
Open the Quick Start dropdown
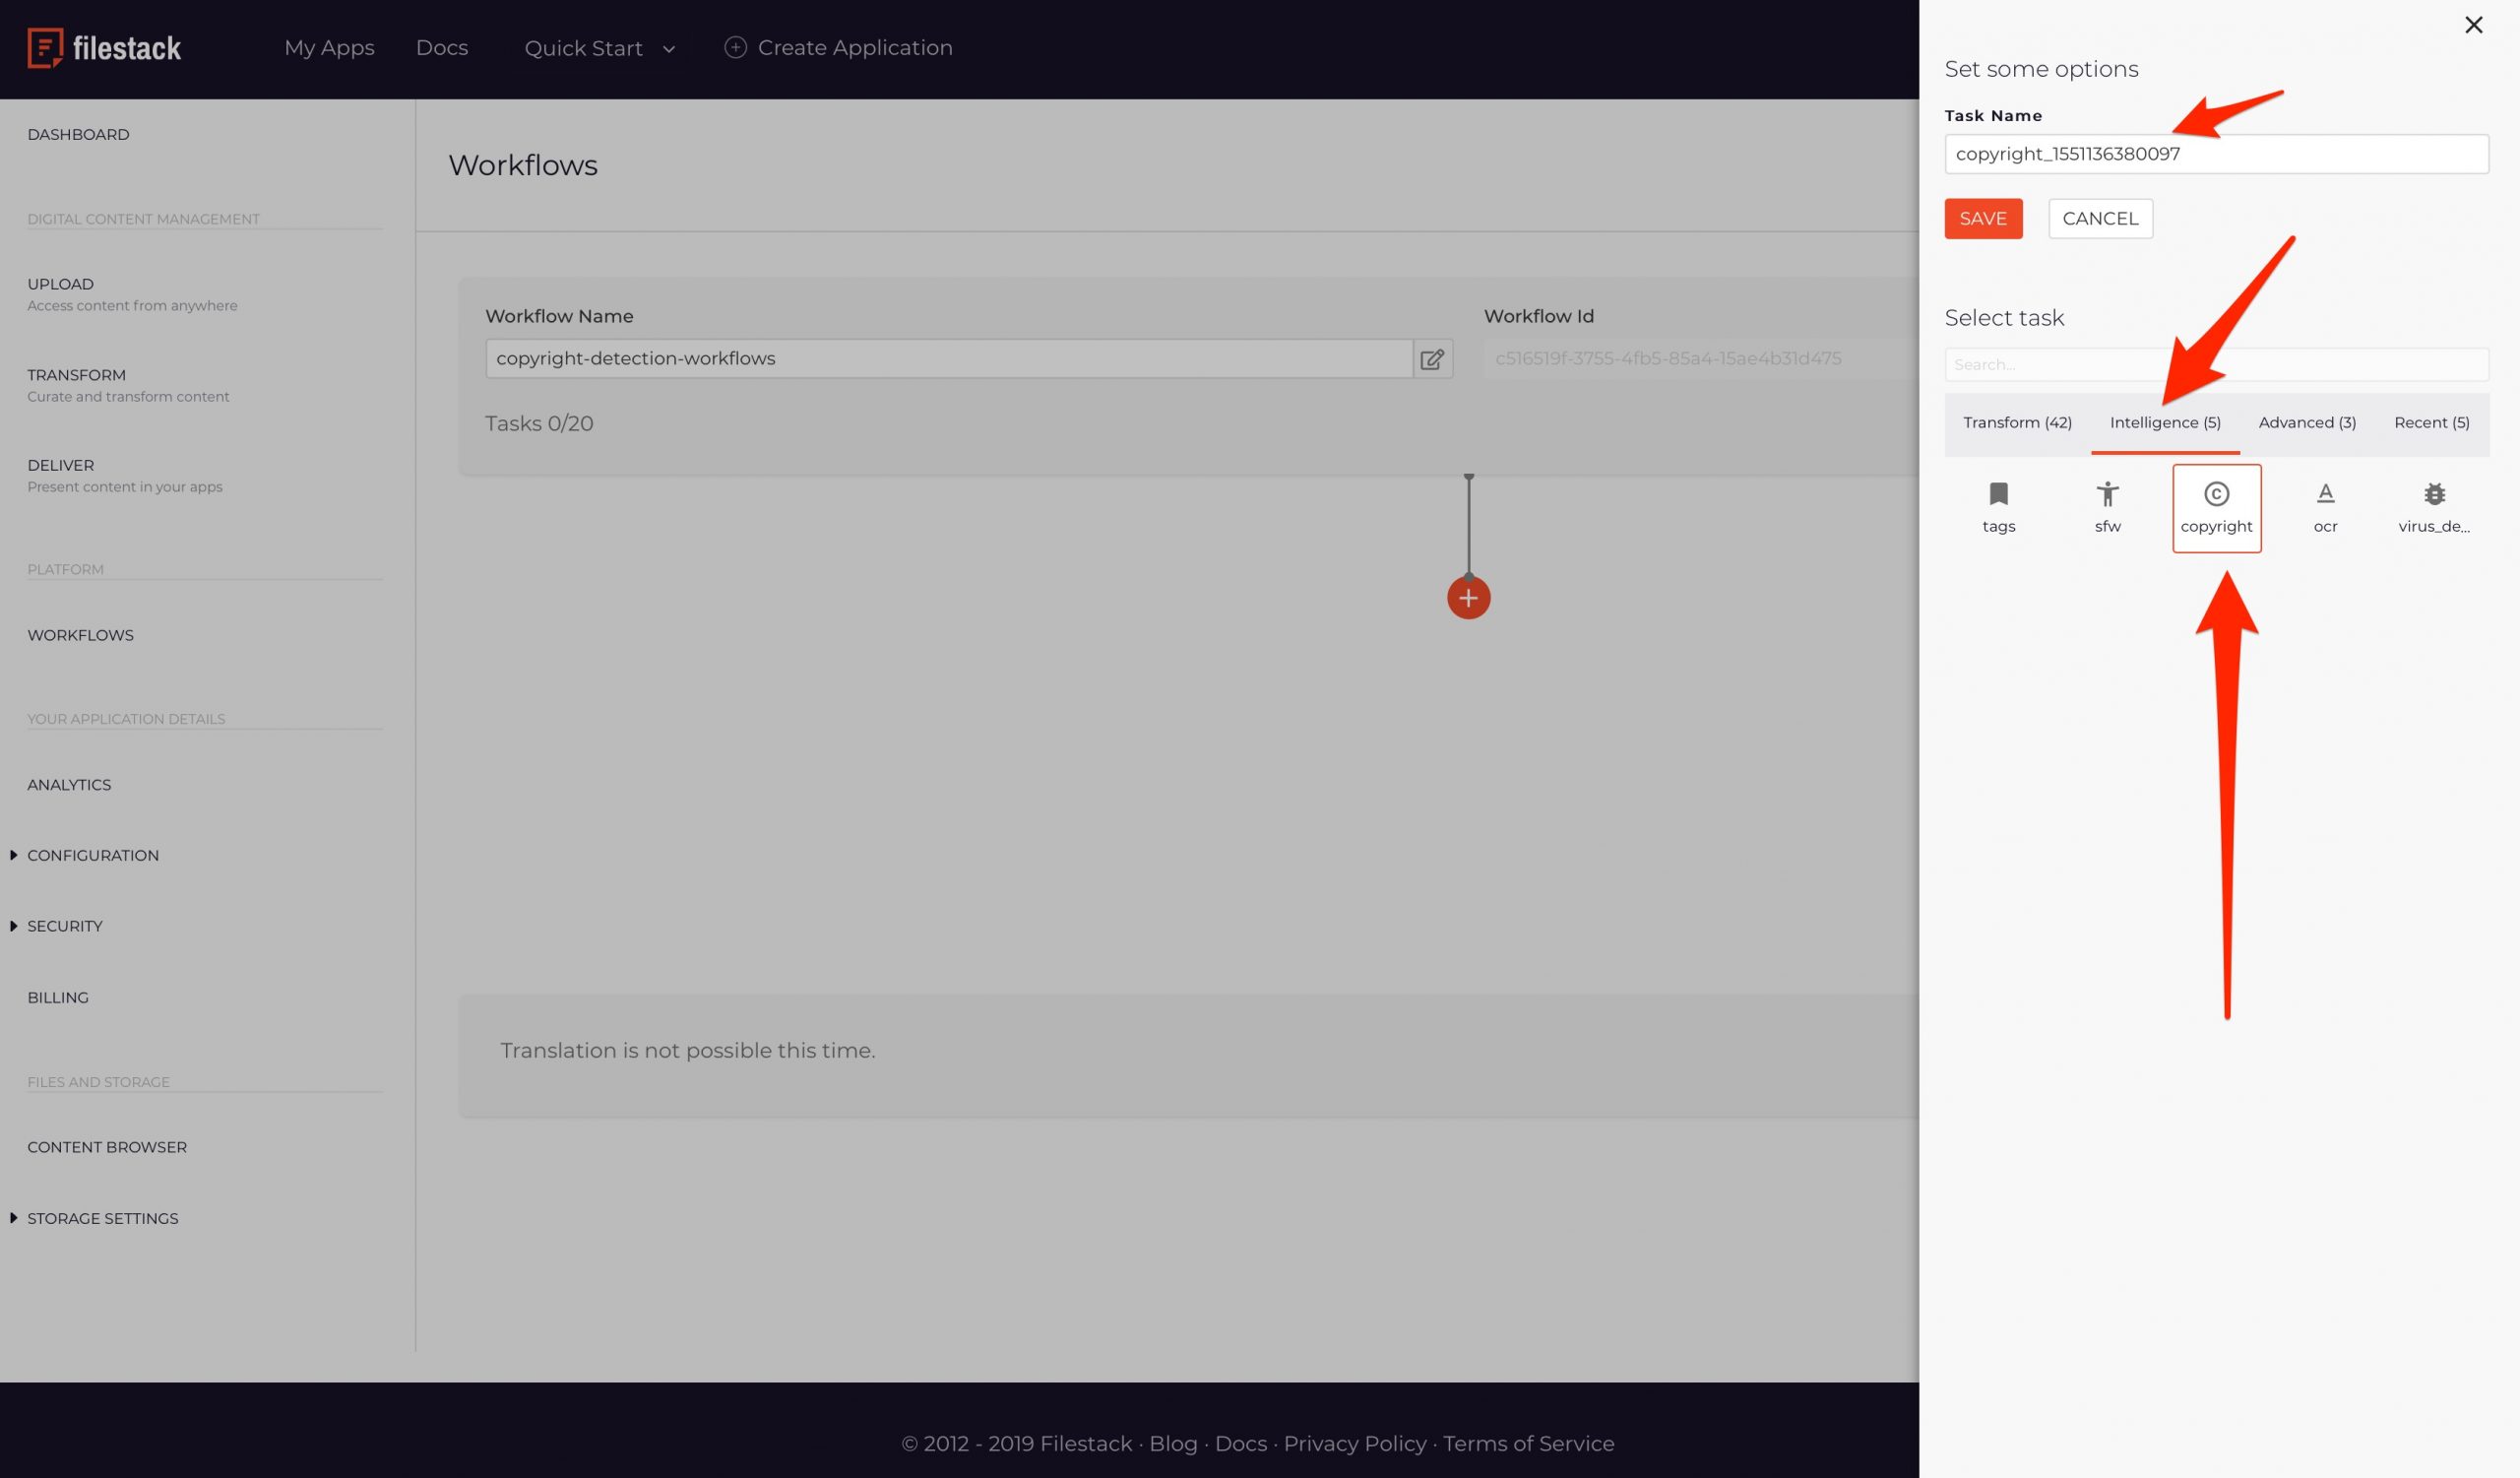(599, 48)
